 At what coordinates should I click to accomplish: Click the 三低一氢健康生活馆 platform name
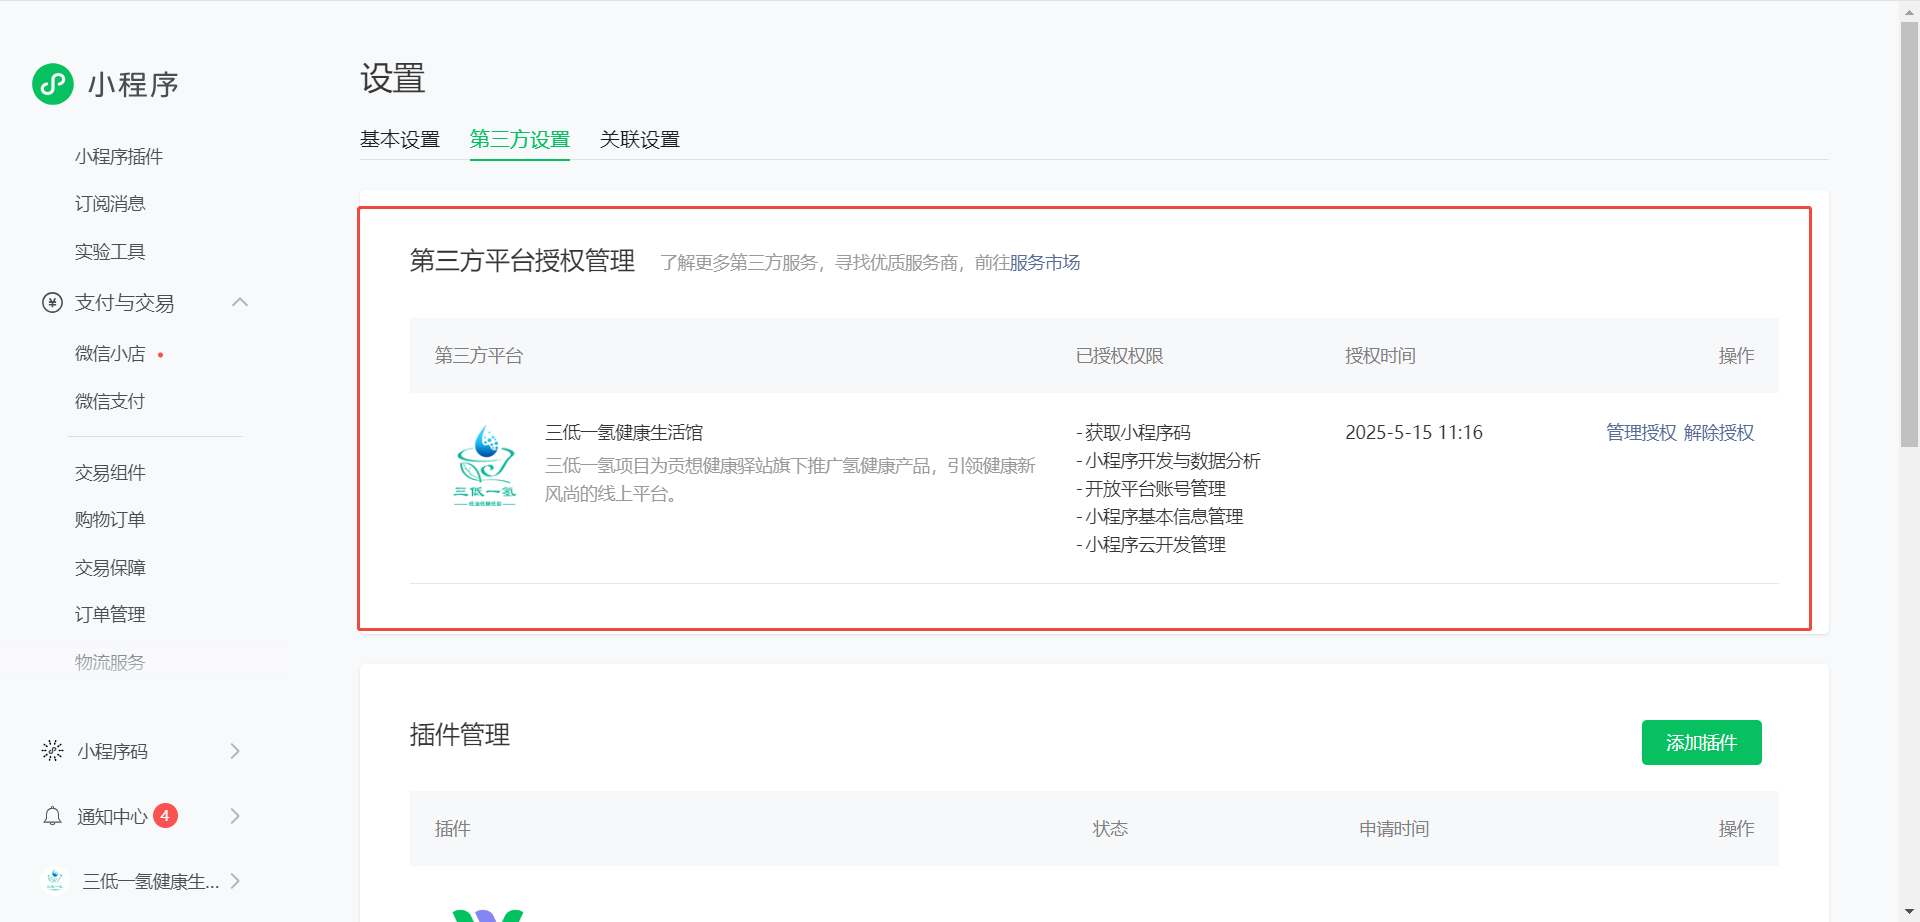point(624,432)
